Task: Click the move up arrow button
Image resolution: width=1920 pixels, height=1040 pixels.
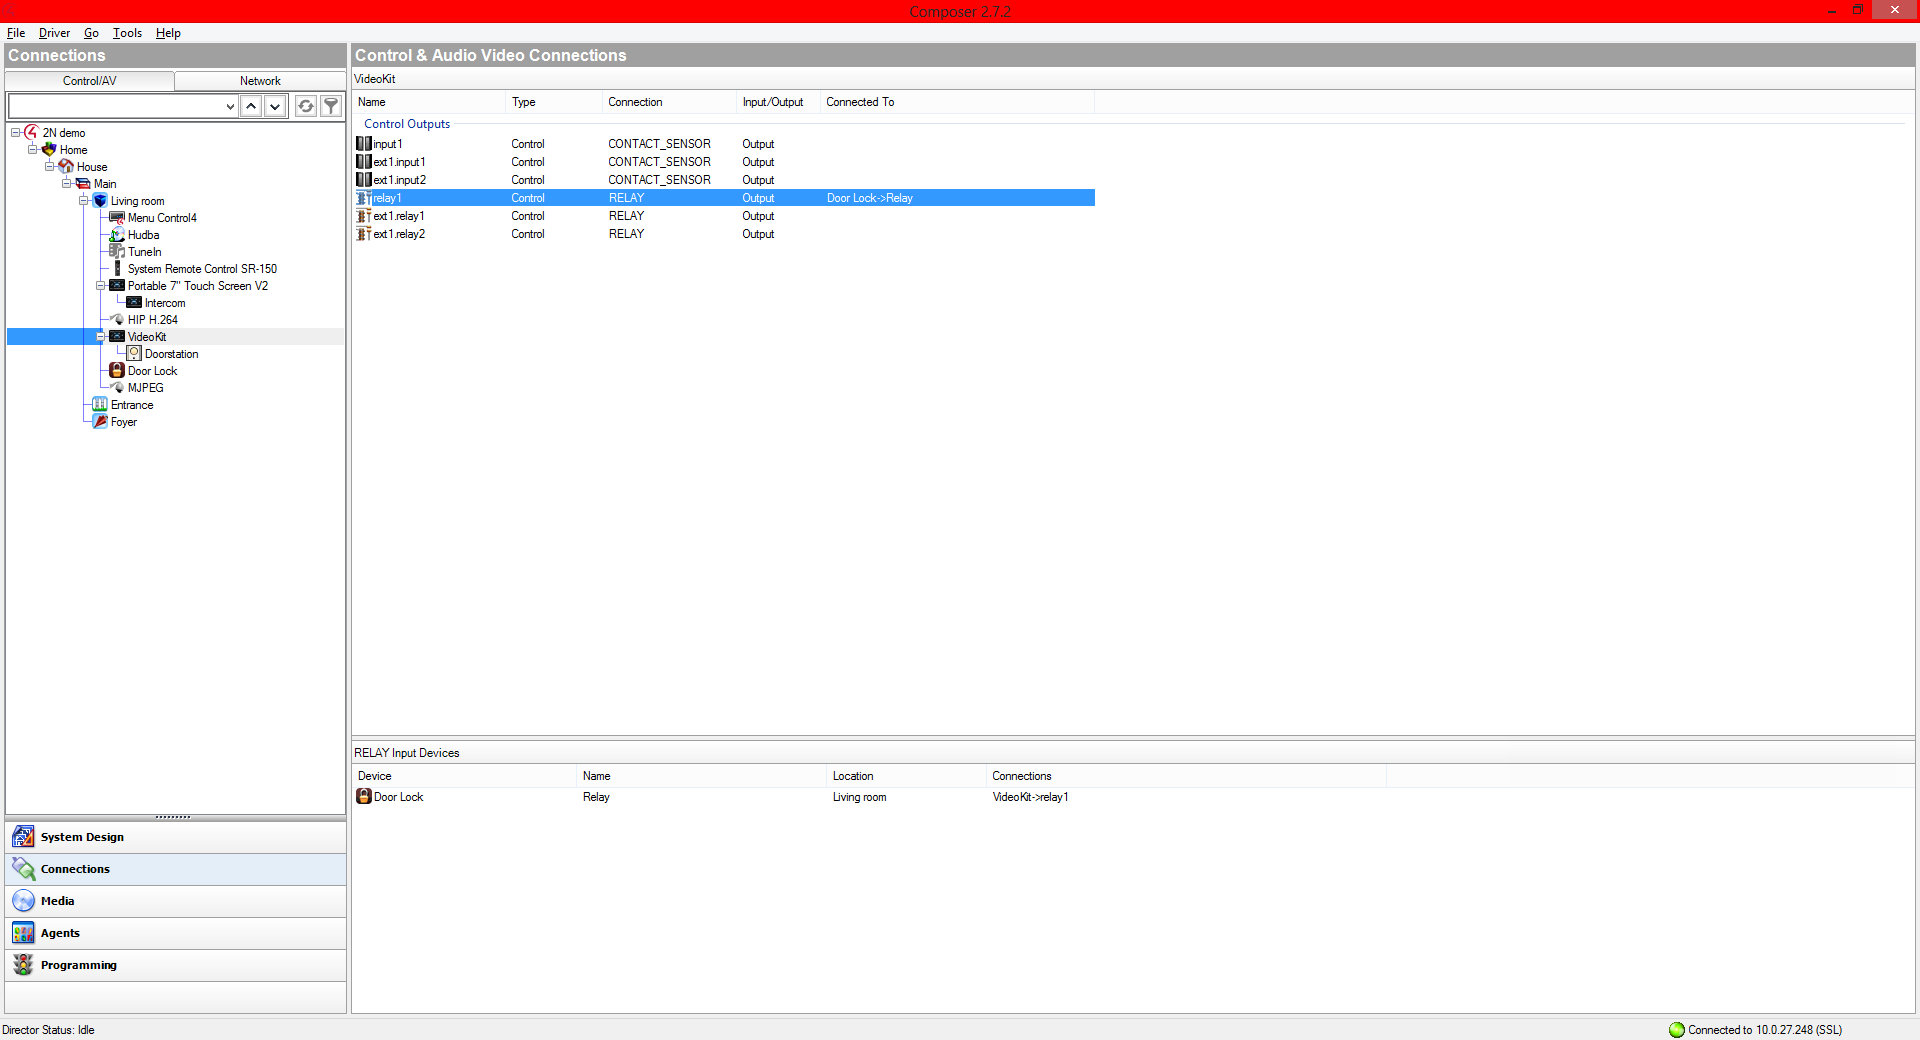Action: pyautogui.click(x=251, y=106)
